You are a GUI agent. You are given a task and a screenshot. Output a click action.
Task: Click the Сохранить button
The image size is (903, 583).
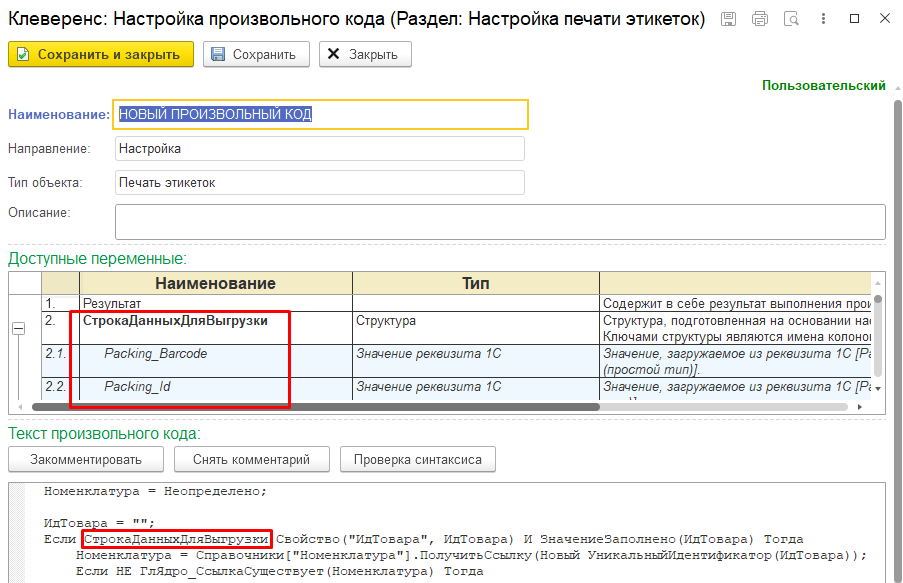(x=256, y=55)
